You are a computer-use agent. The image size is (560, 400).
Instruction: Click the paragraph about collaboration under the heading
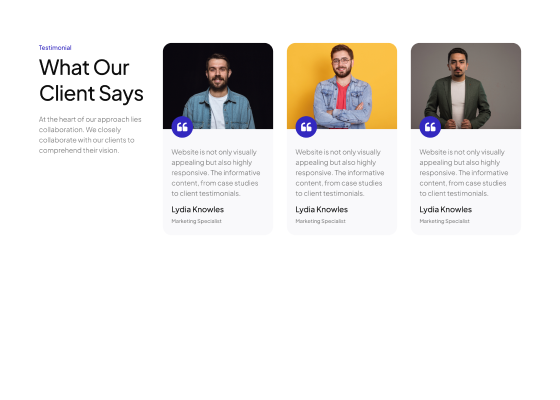90,135
